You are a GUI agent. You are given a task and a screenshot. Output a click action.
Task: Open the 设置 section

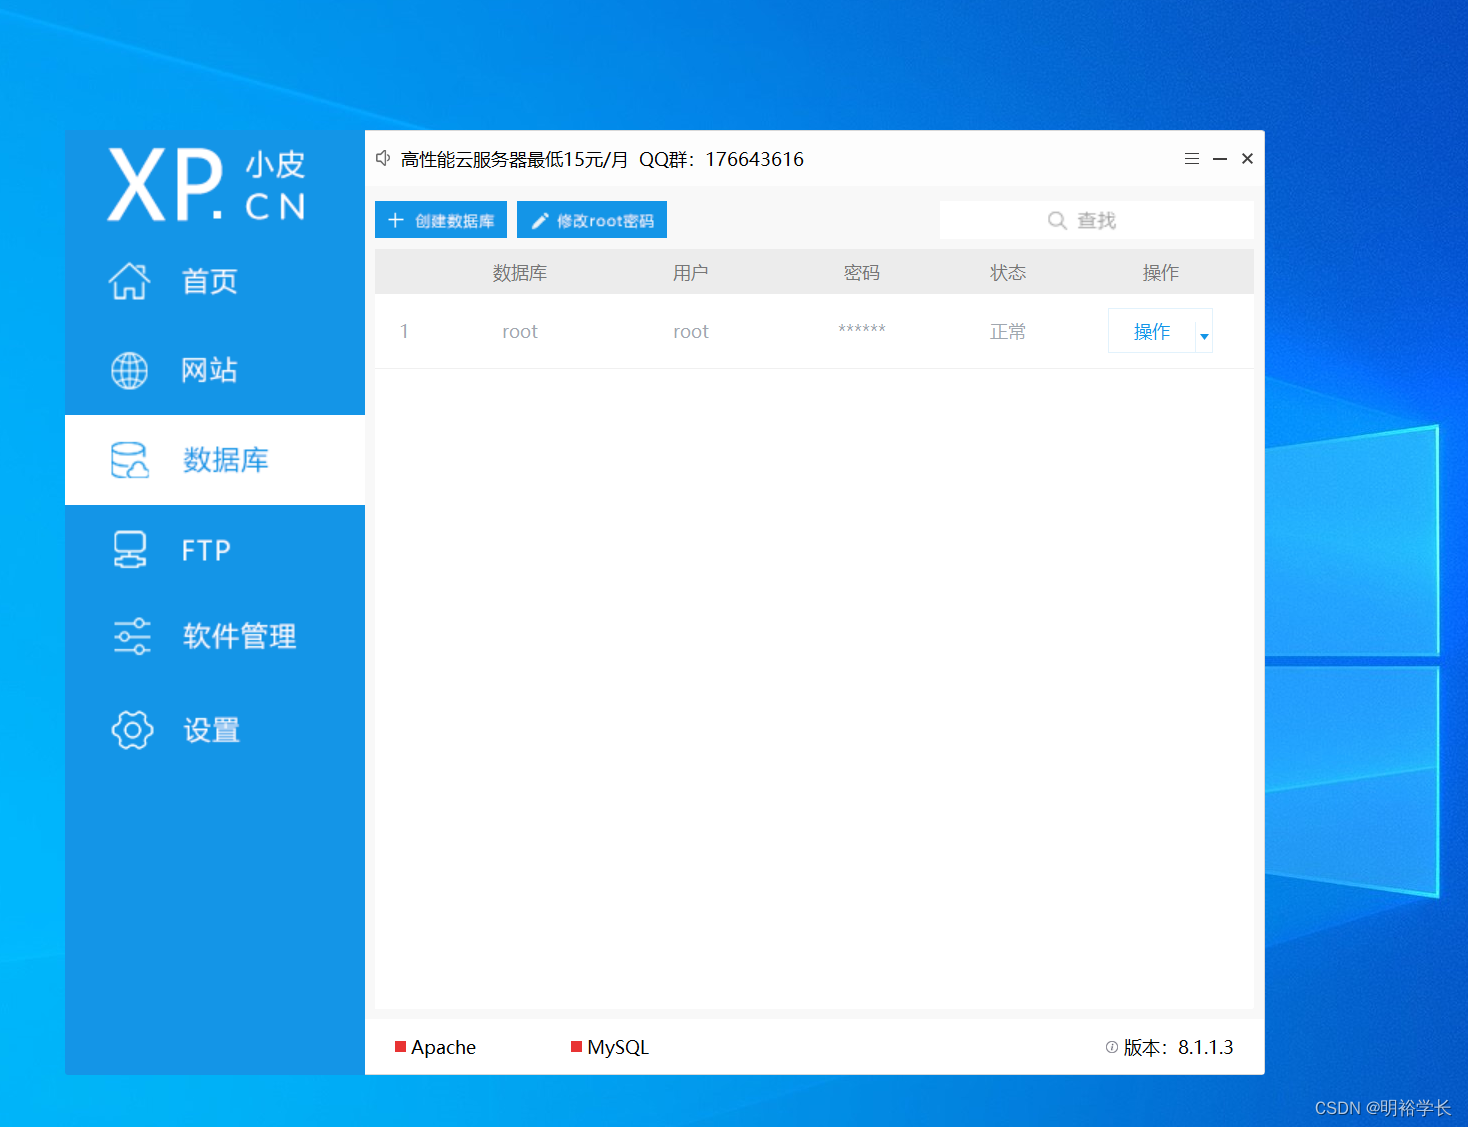215,730
